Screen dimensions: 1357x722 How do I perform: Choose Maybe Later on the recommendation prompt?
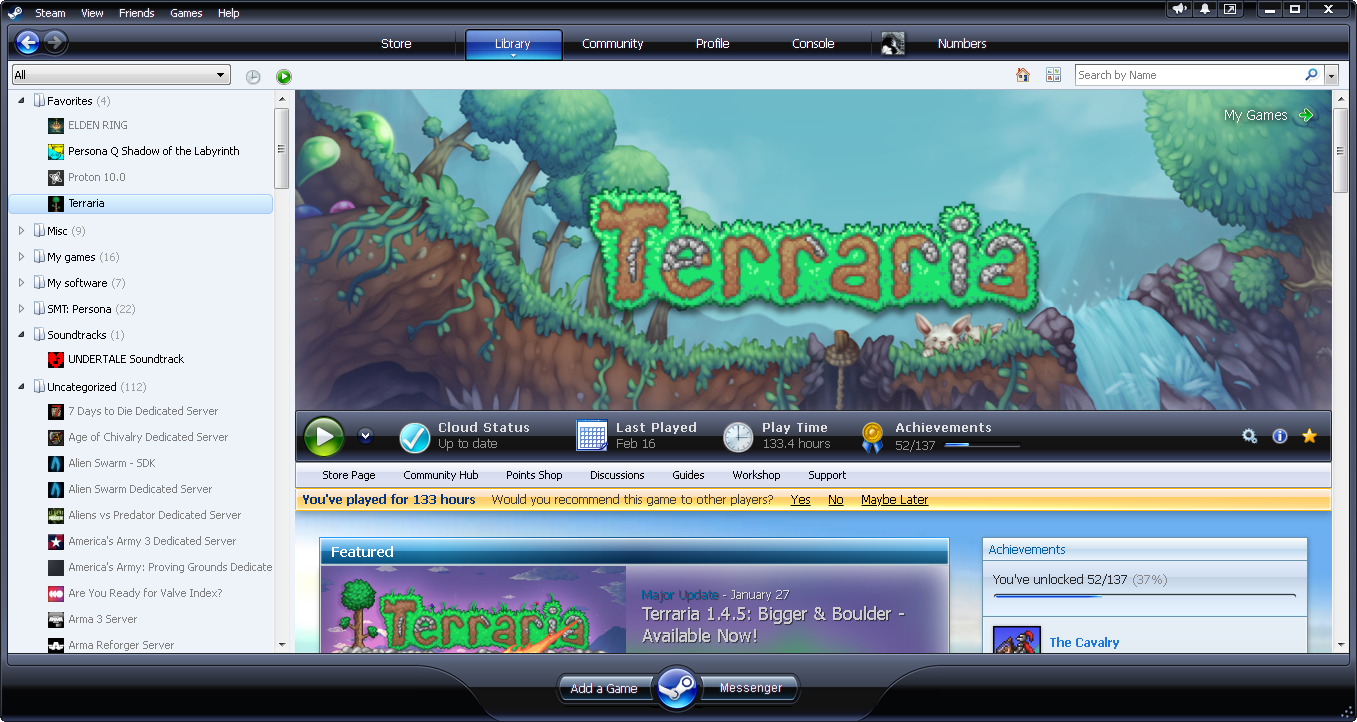coord(894,500)
